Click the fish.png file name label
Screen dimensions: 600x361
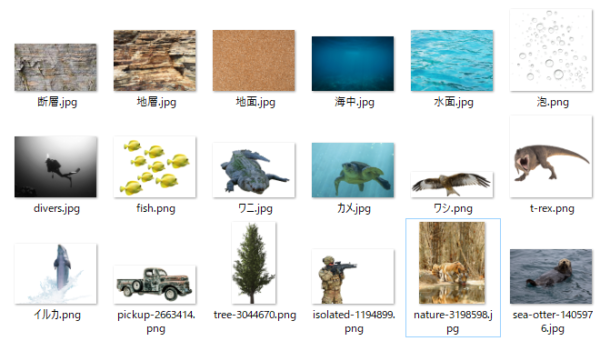pos(156,209)
